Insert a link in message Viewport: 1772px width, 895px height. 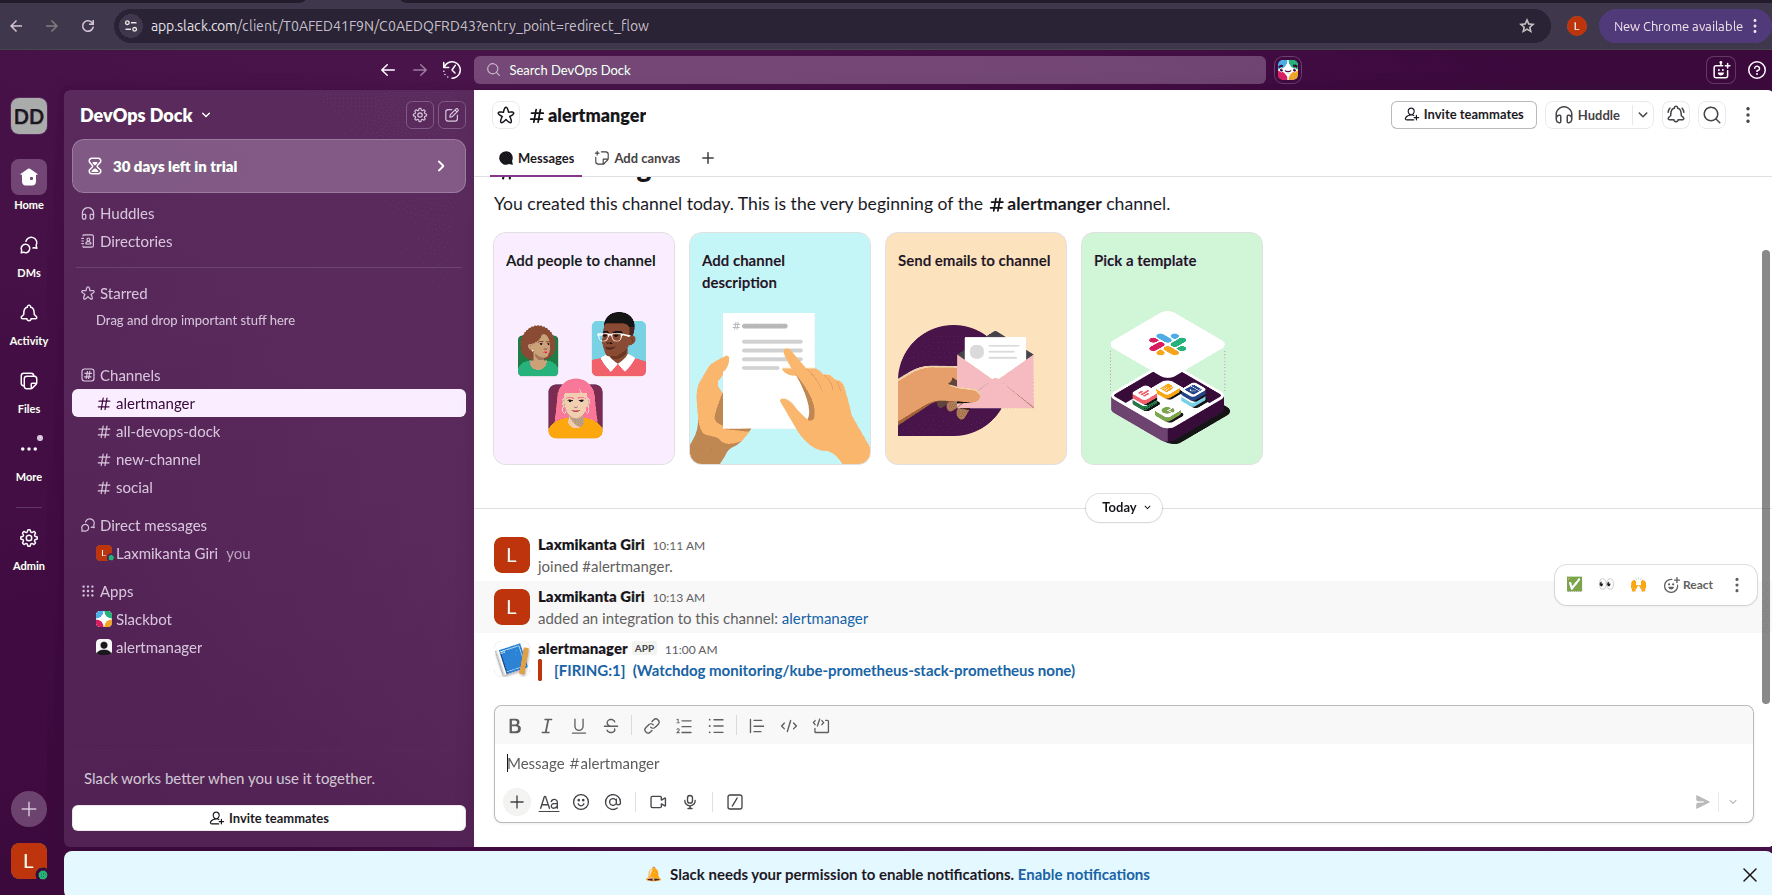click(x=652, y=726)
